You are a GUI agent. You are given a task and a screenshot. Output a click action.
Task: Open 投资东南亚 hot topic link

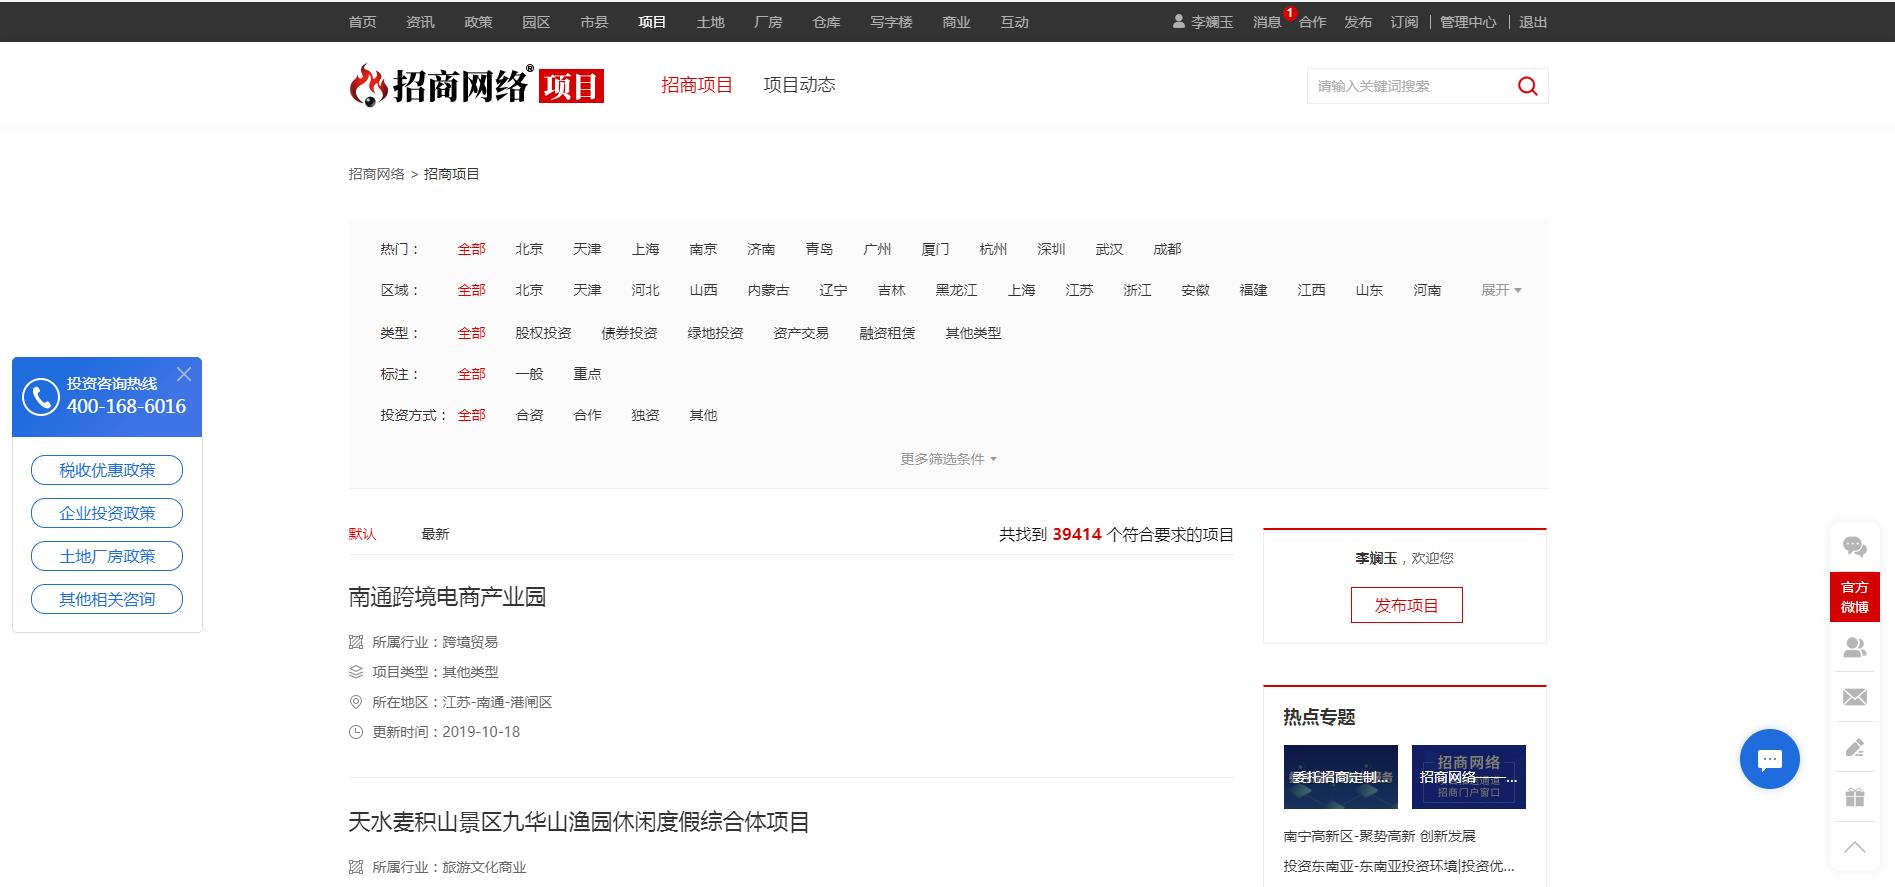1399,866
